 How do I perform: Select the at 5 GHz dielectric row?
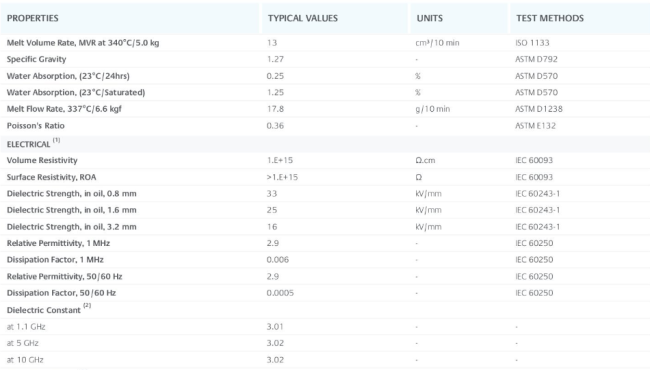pos(325,343)
